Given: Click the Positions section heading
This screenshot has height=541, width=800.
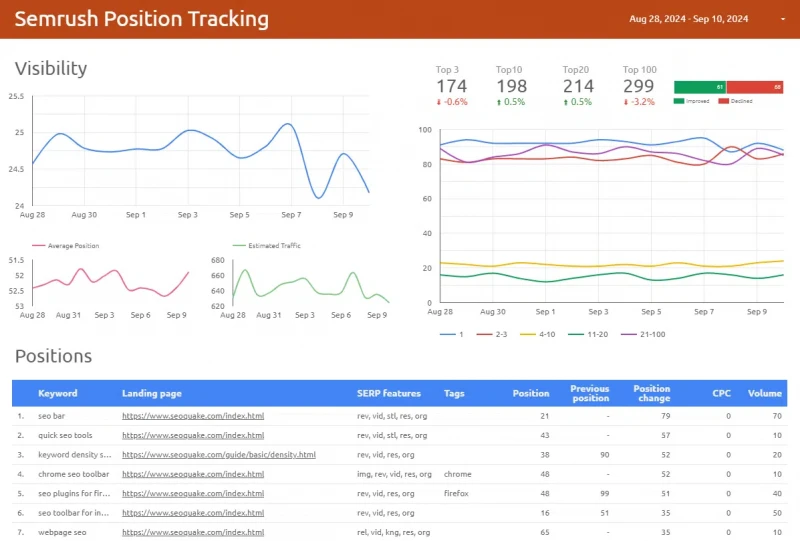Looking at the screenshot, I should click(53, 356).
